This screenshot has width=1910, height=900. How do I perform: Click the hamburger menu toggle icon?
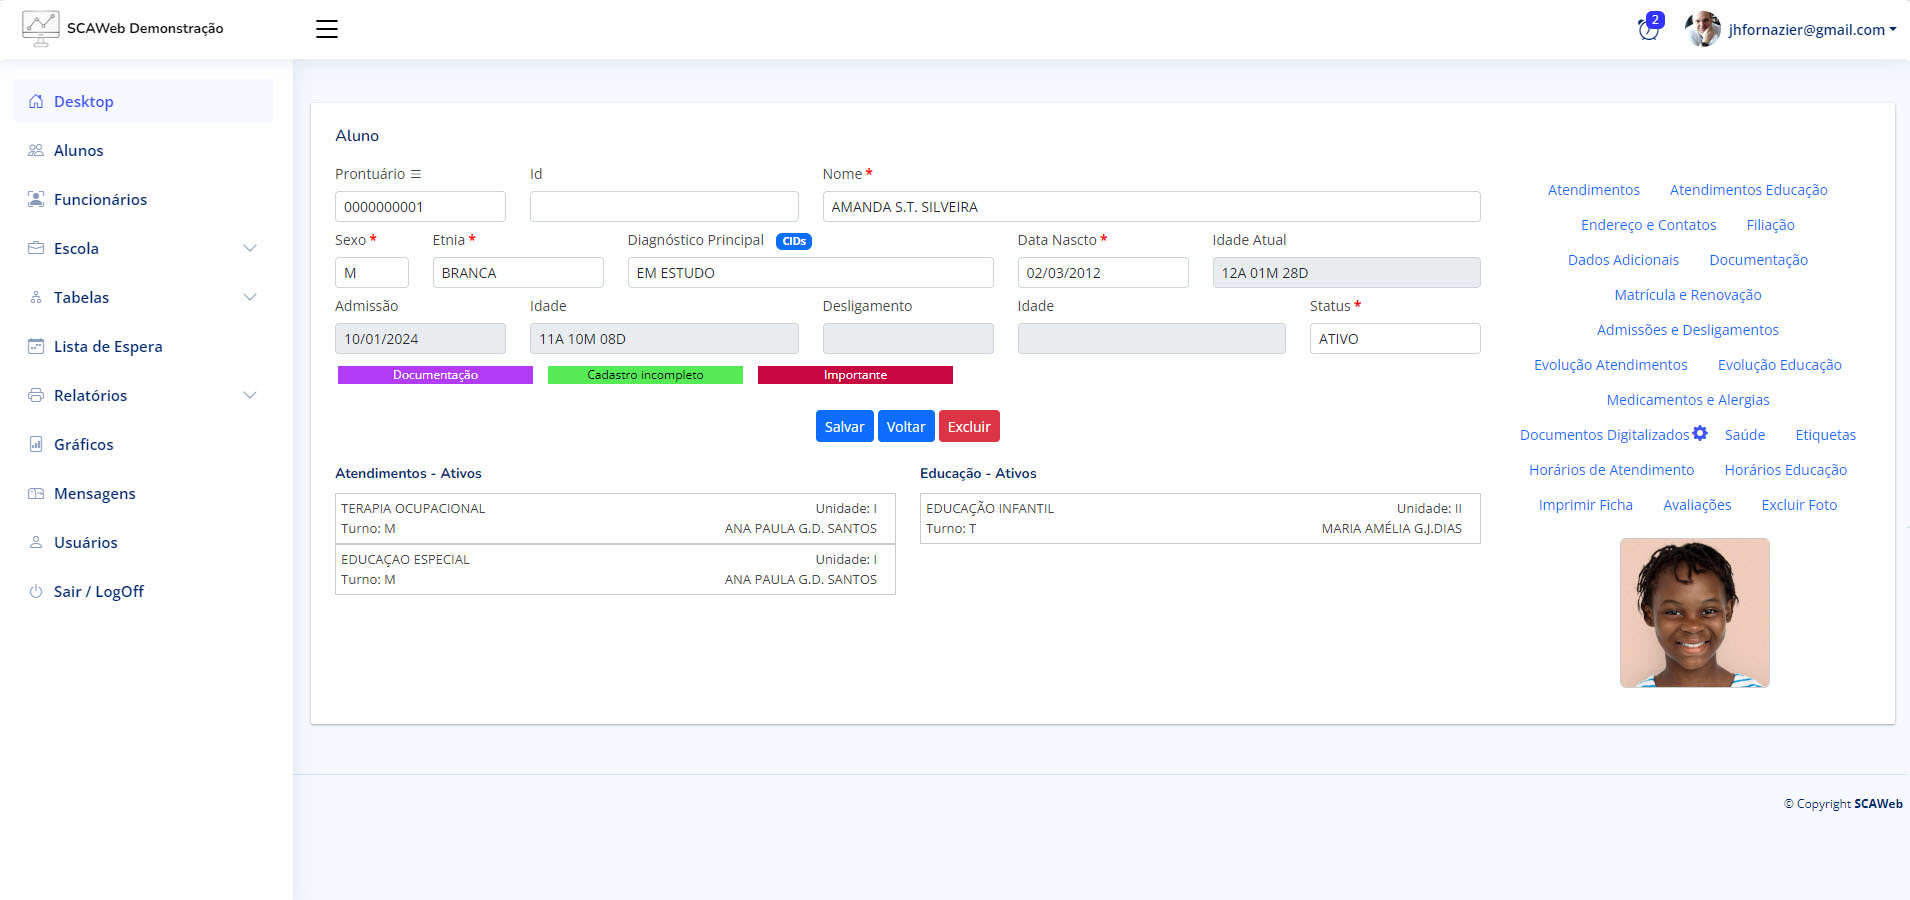[x=327, y=29]
